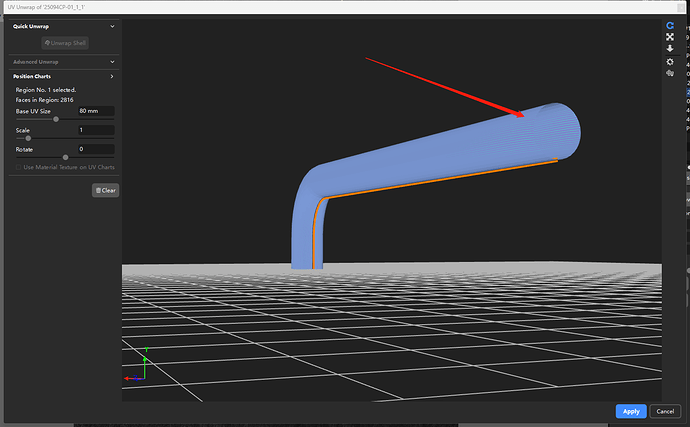The image size is (690, 427).
Task: Collapse the Quick Unwrap section
Action: 112,26
